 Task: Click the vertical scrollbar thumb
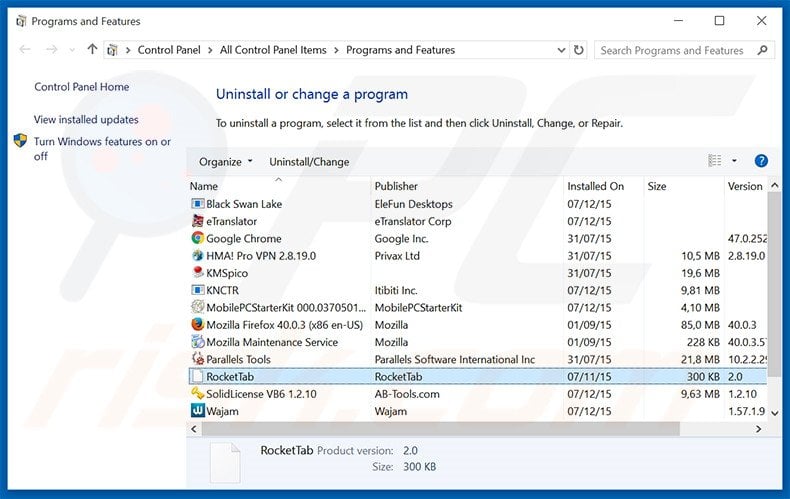coord(774,283)
